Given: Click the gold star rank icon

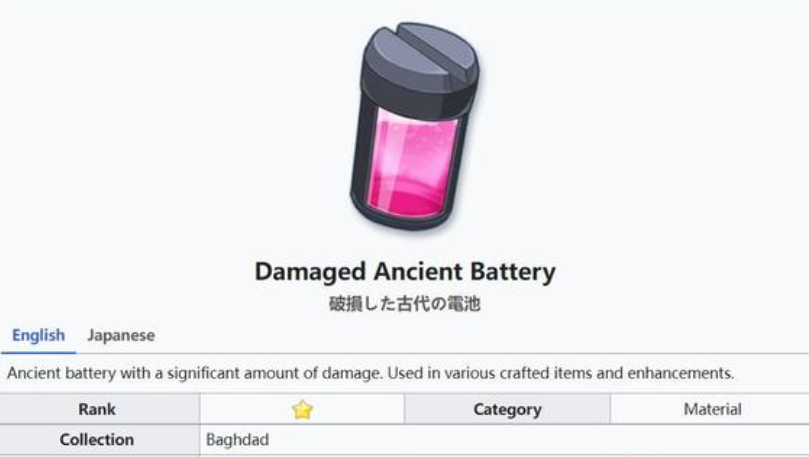Looking at the screenshot, I should click(x=302, y=410).
